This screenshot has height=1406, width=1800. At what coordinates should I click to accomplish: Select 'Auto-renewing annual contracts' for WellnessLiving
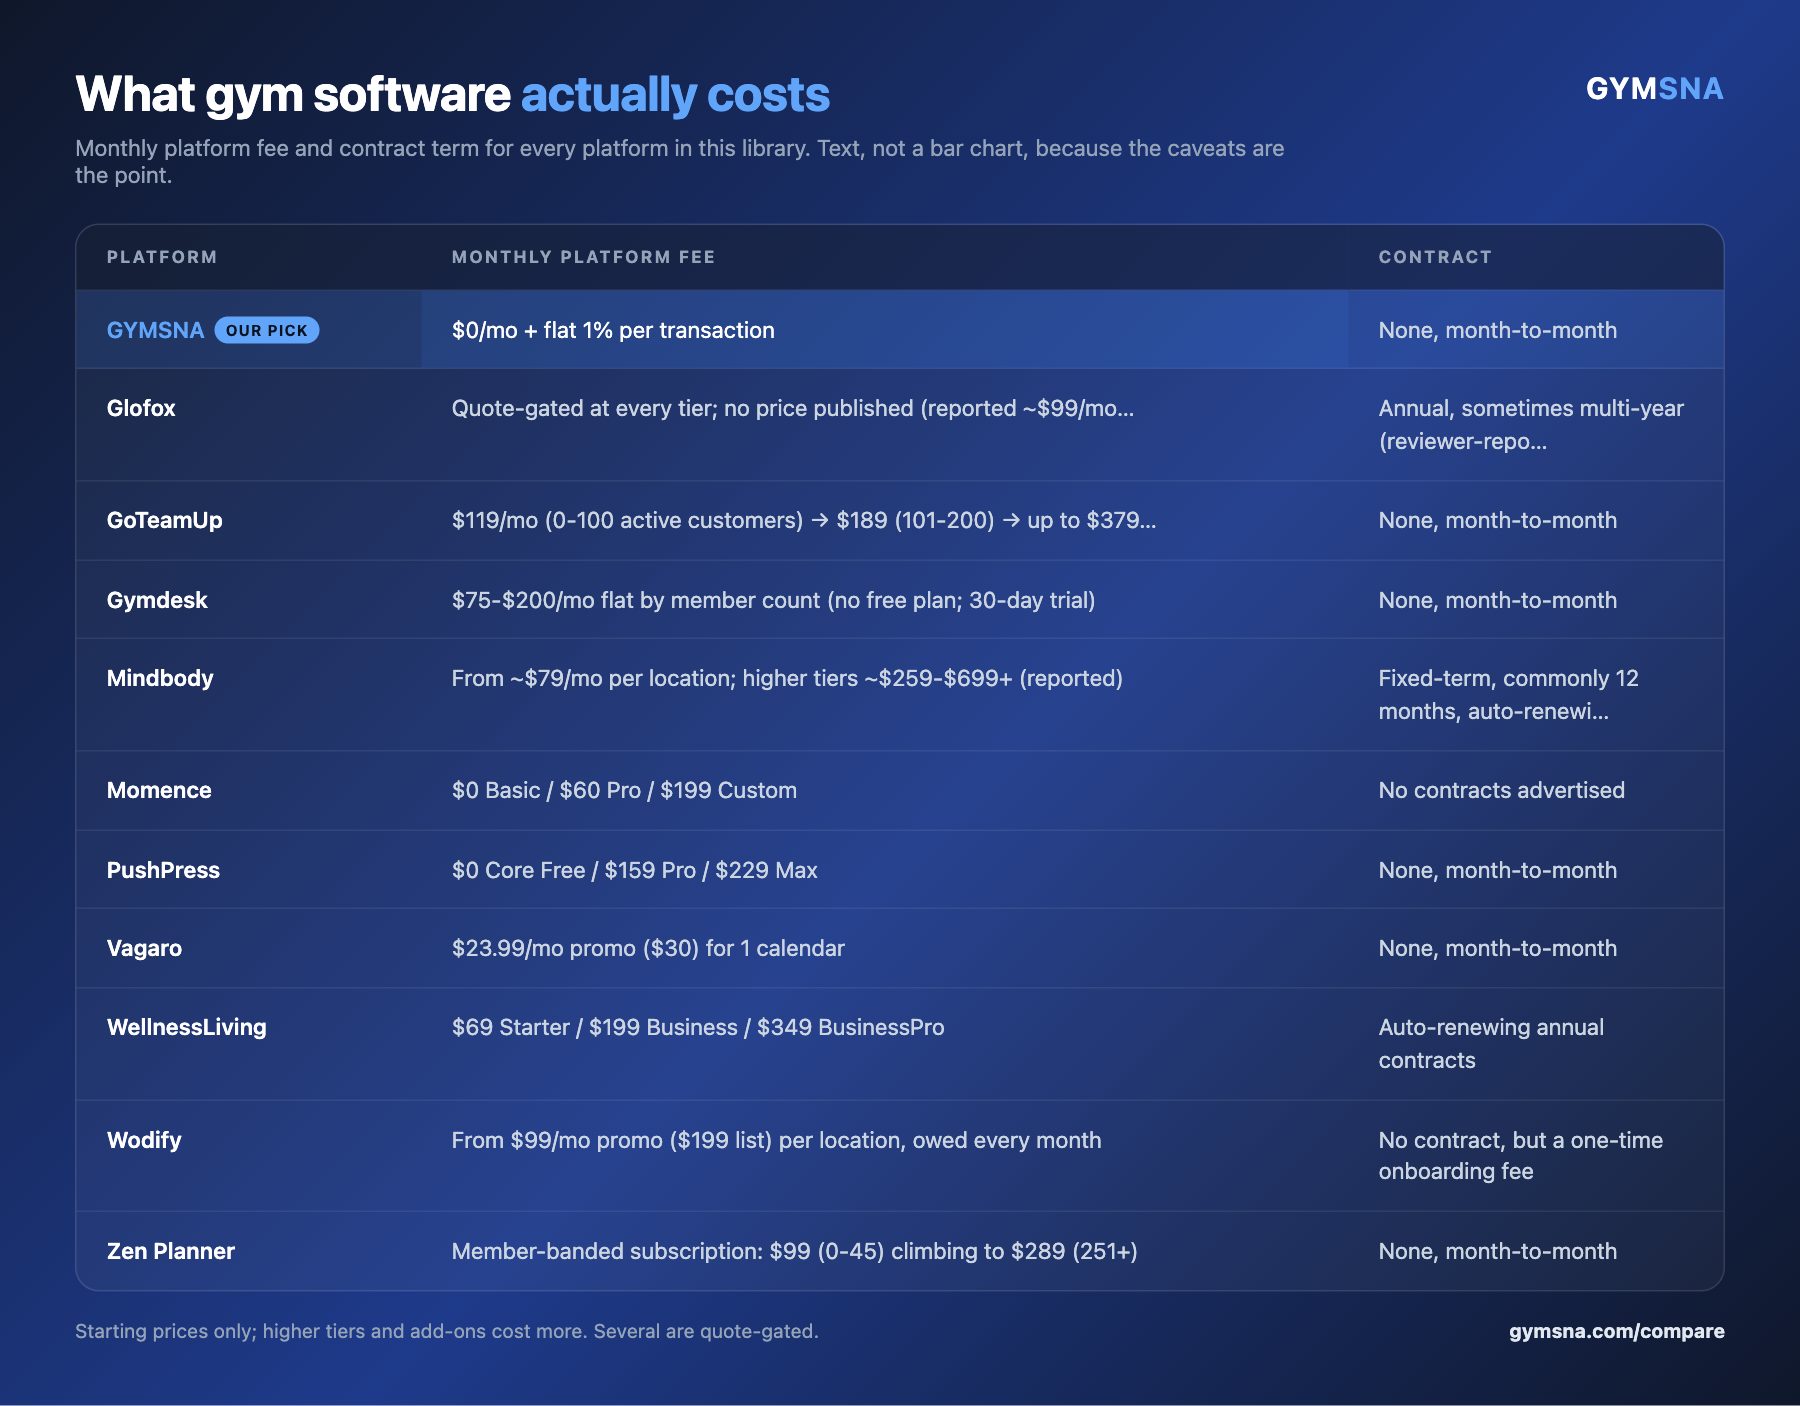pos(1491,1043)
